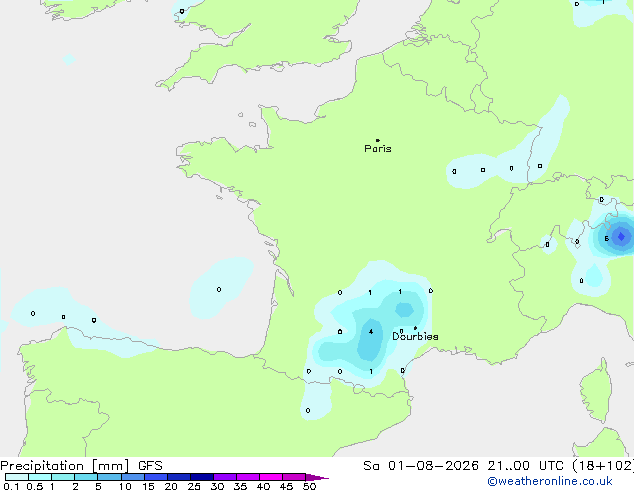Pick the 5 mm legend color swatch
Image resolution: width=634 pixels, height=490 pixels.
pos(109,477)
